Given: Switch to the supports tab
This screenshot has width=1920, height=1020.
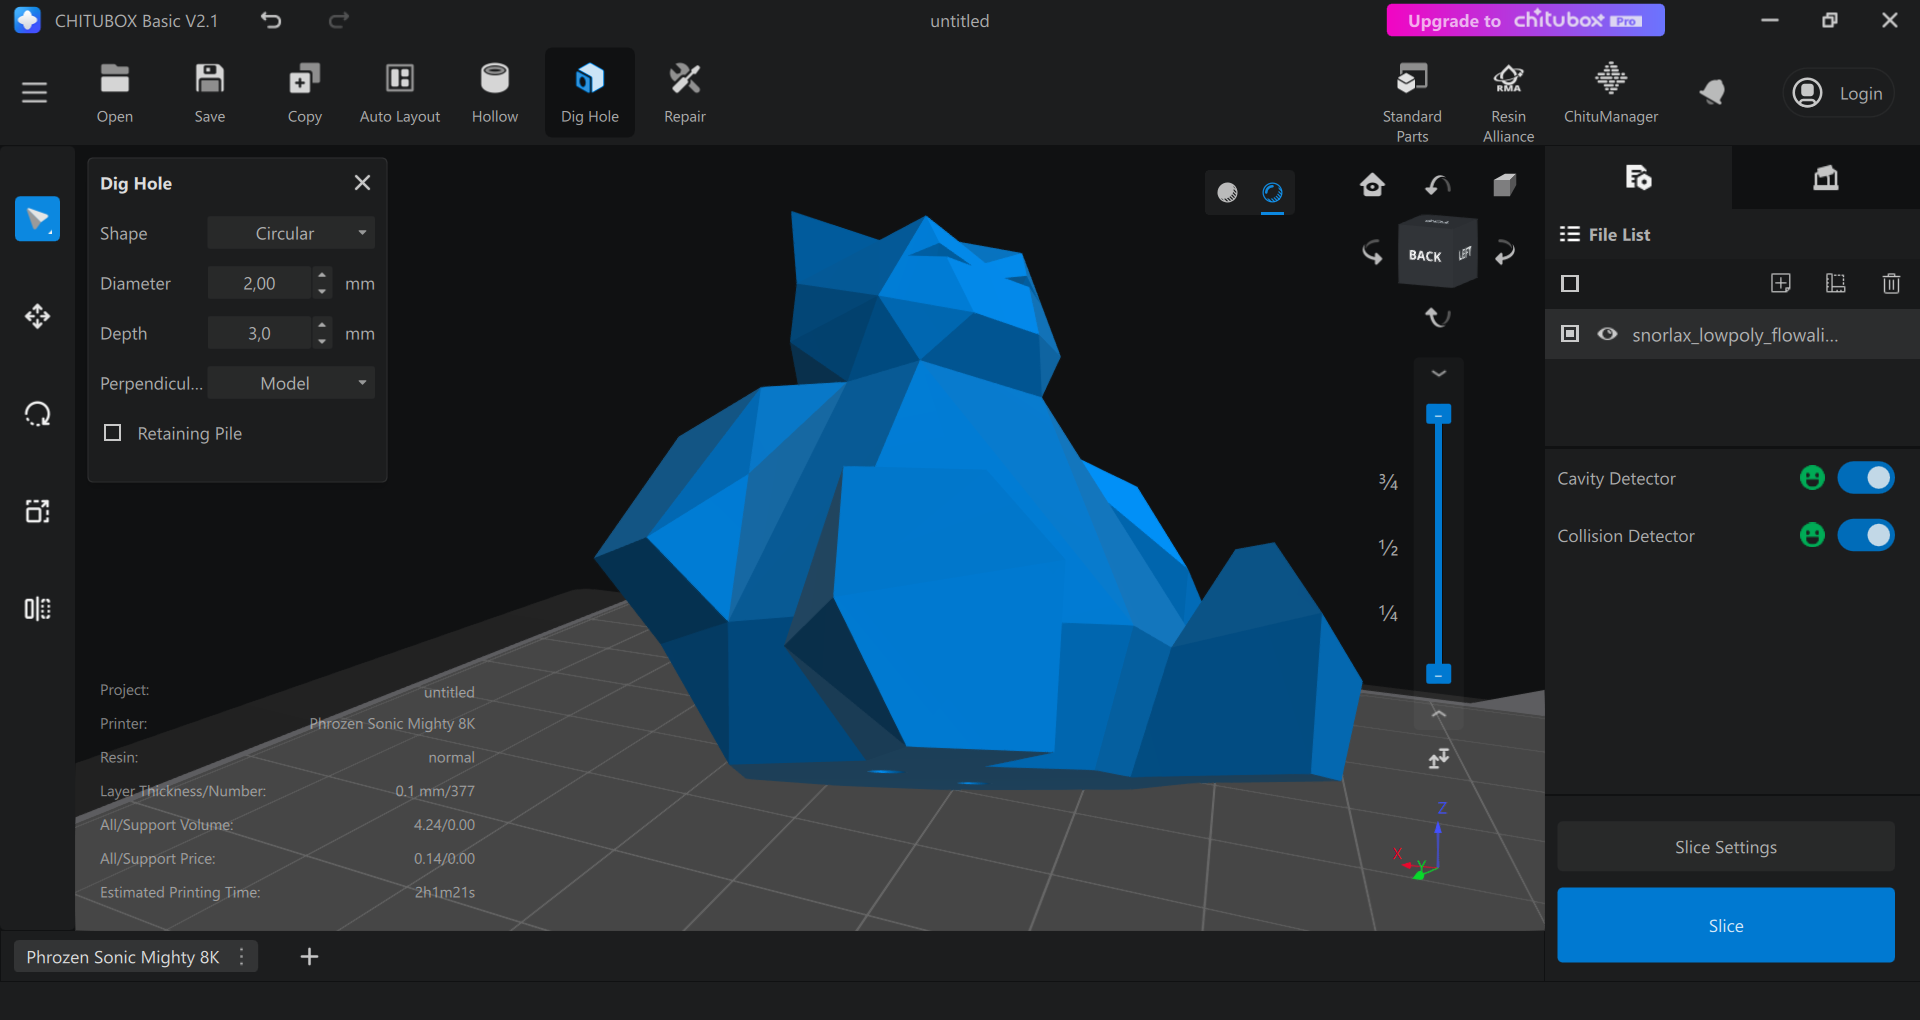Looking at the screenshot, I should tap(1826, 178).
